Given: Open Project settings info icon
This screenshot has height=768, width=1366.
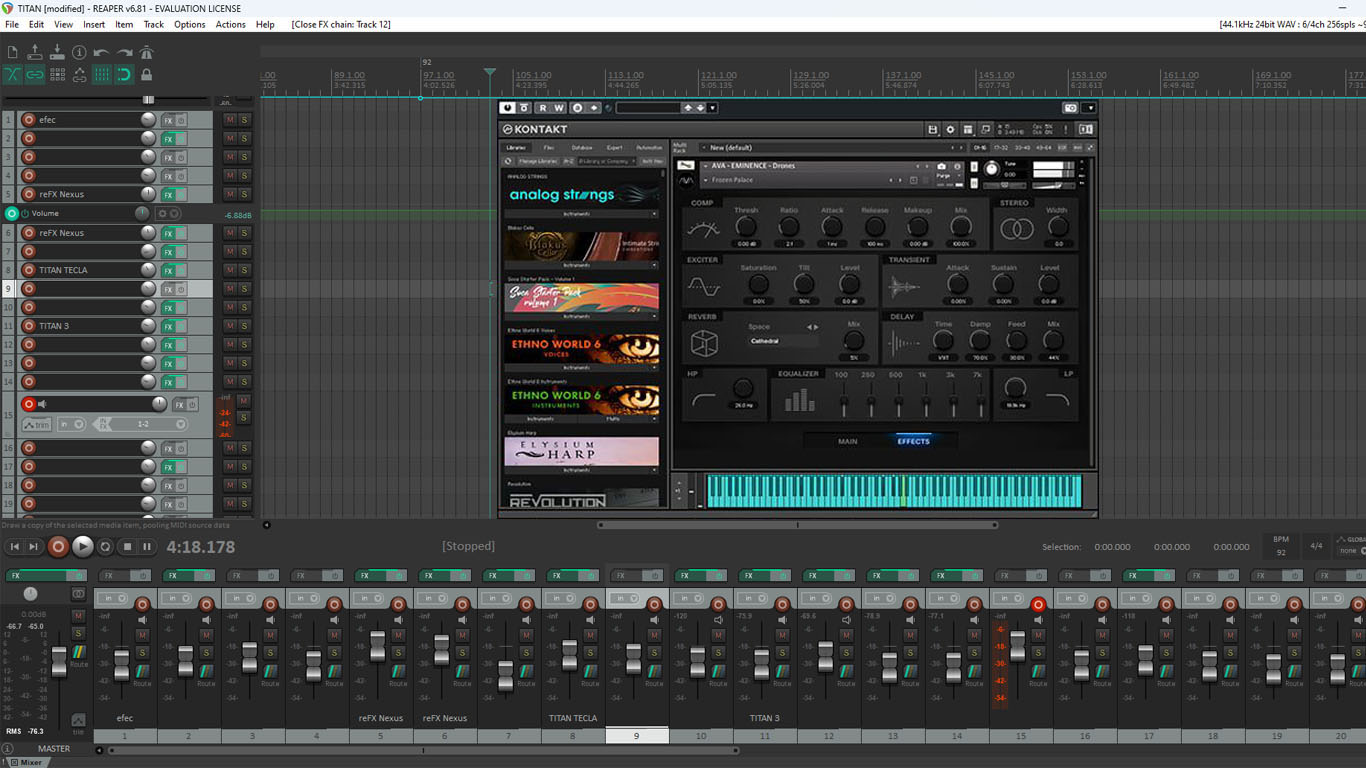Looking at the screenshot, I should [x=79, y=52].
